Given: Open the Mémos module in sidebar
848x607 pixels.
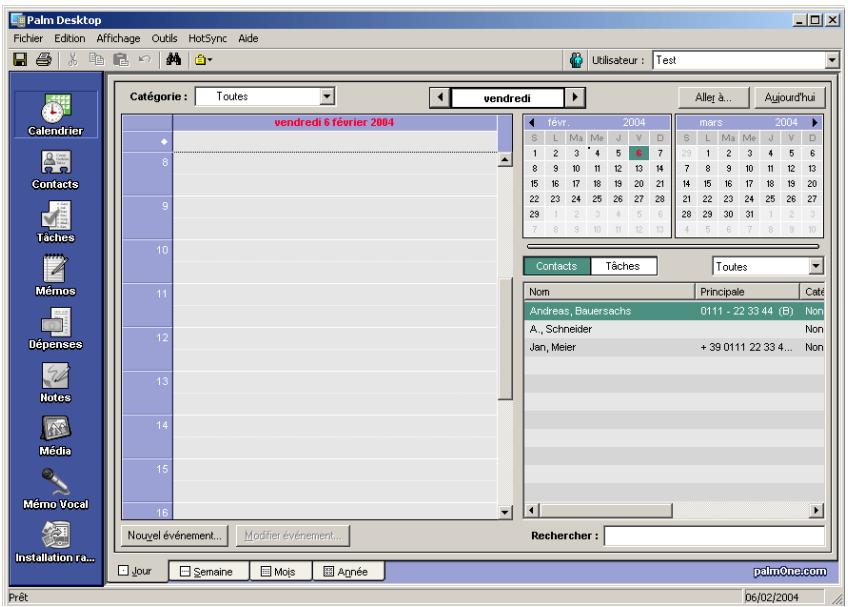Looking at the screenshot, I should 56,275.
